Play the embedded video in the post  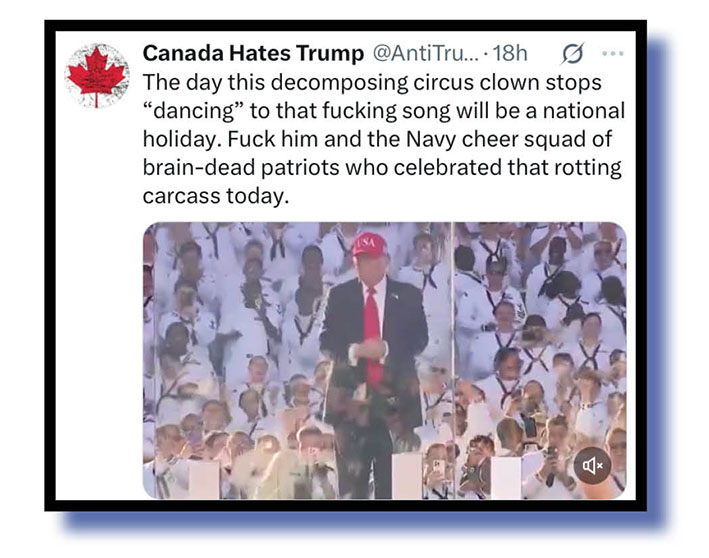(x=384, y=360)
